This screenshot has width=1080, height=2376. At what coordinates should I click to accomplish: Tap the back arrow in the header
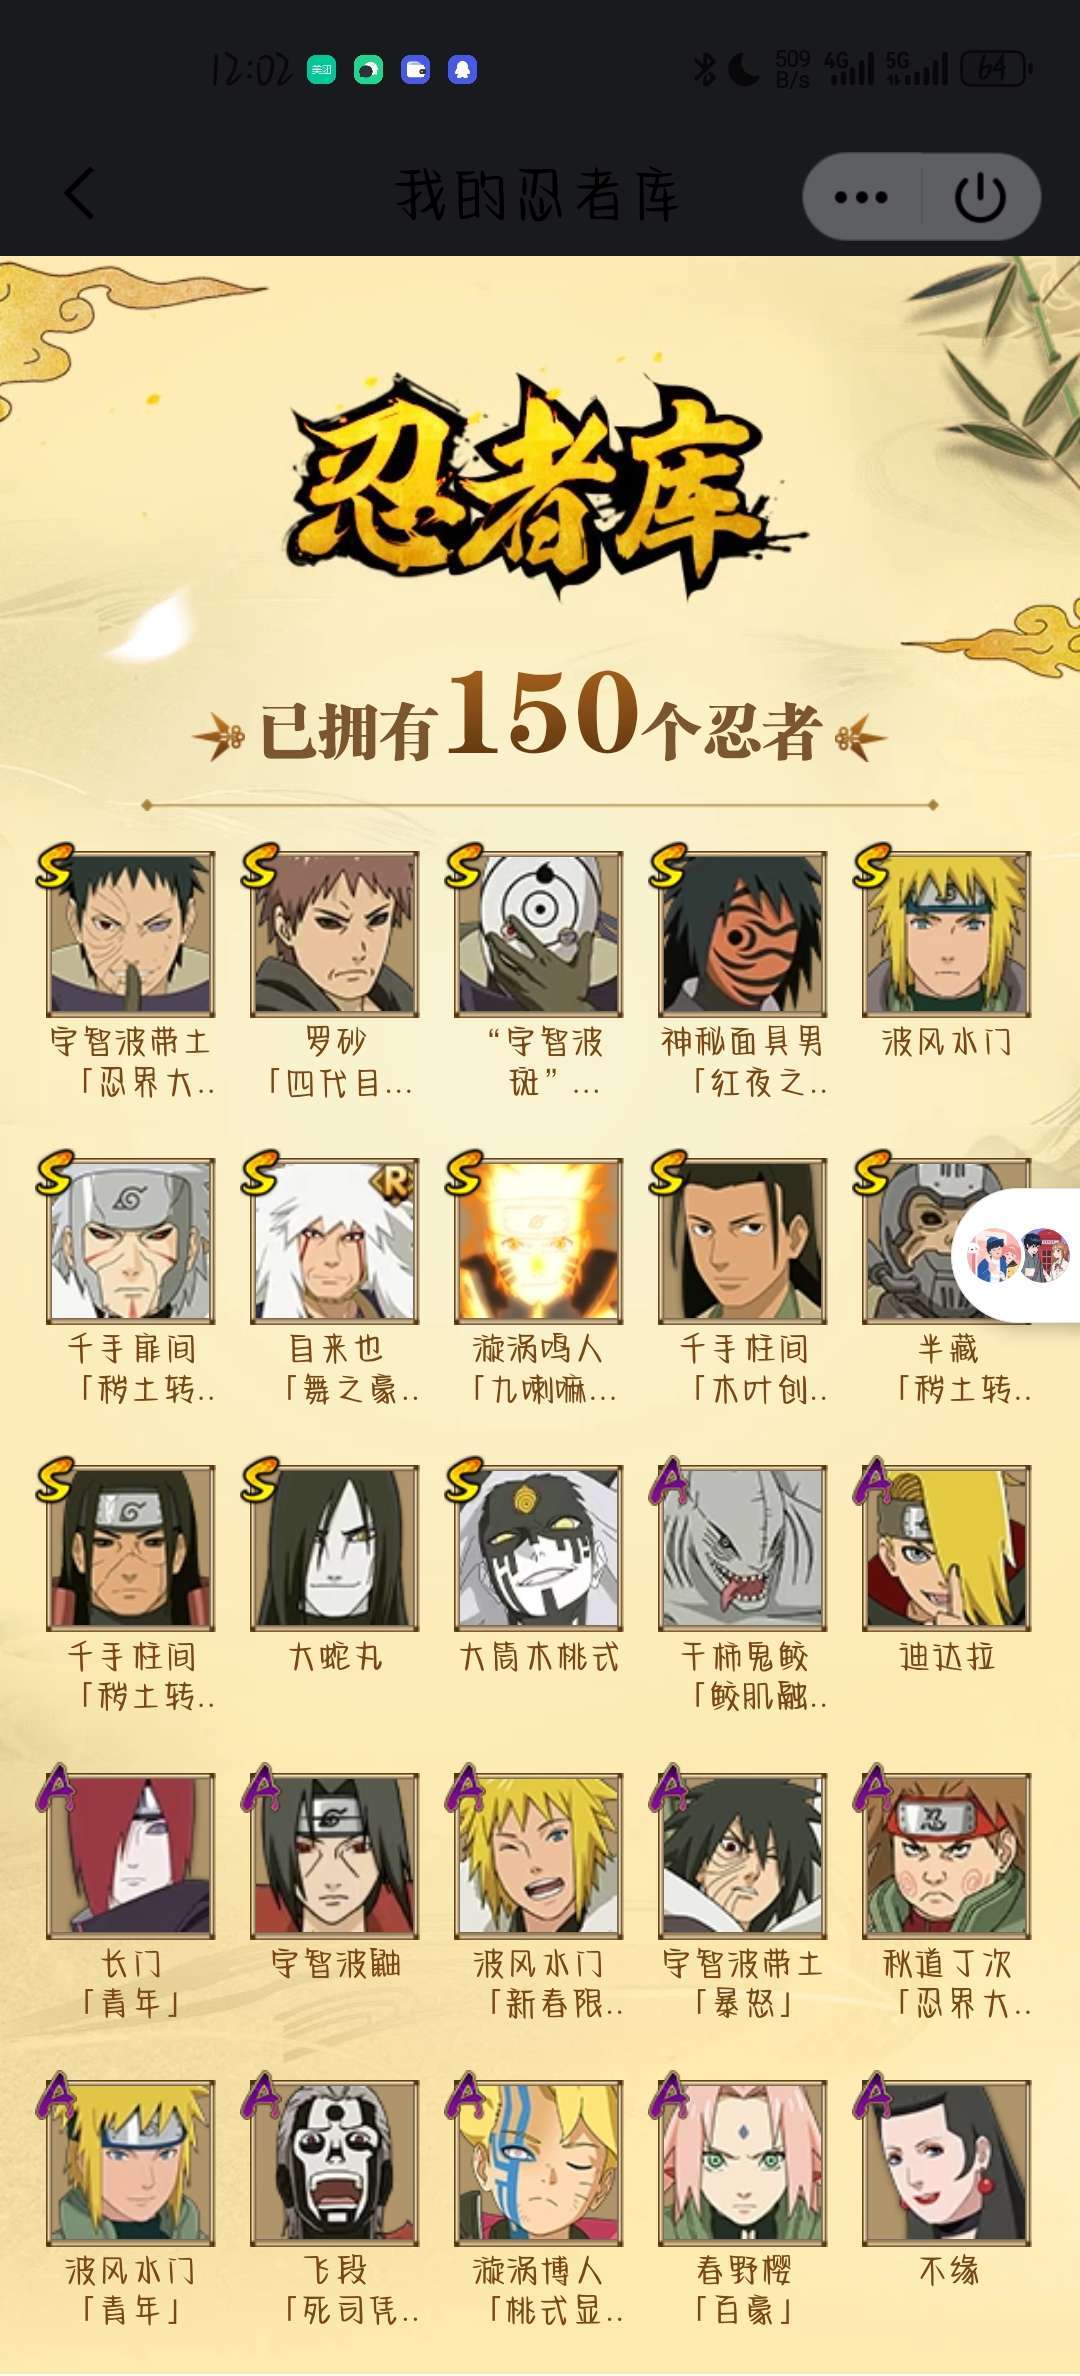80,193
